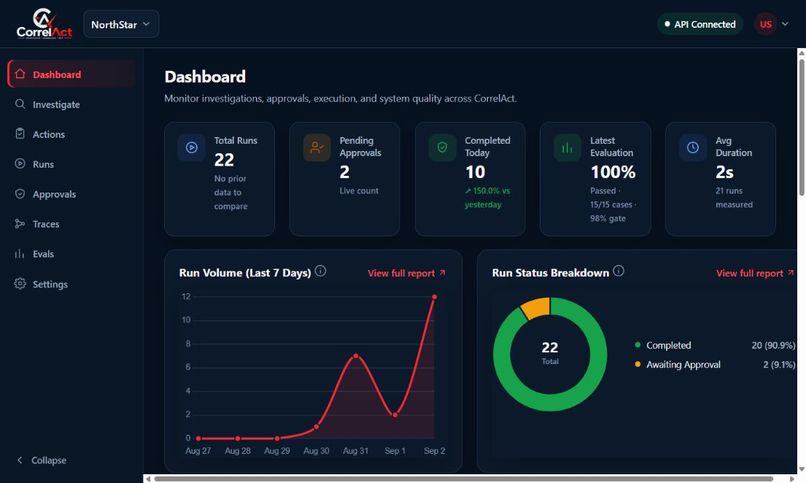Open Approvals in the sidebar
Screen dimensions: 806x483
pos(71,194)
